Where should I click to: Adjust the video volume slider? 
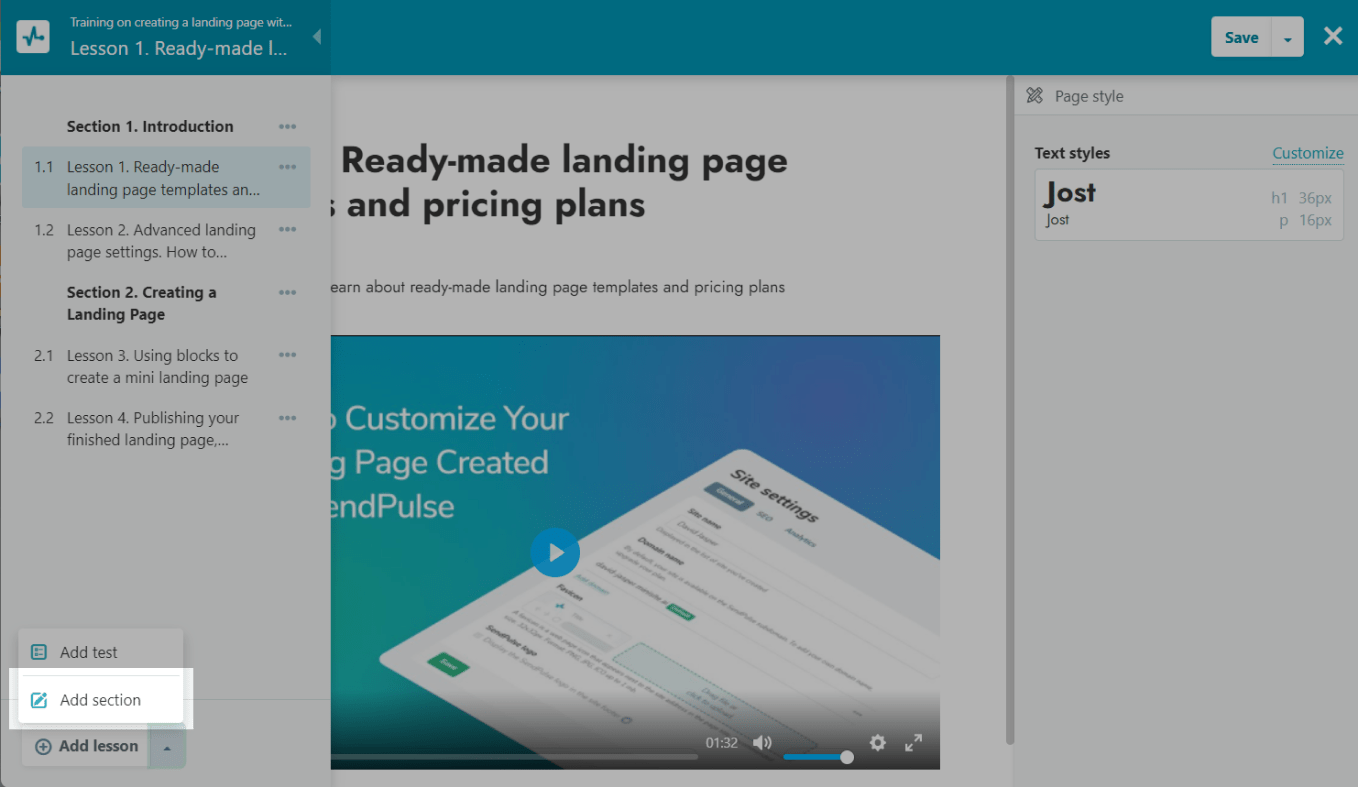[x=816, y=757]
